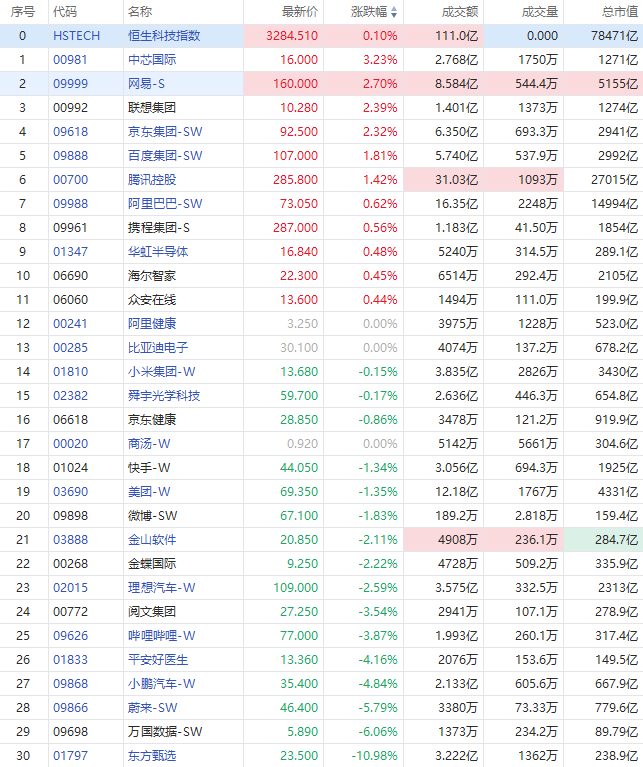Click the 总市值 column header
Viewport: 643px width, 767px height.
click(x=620, y=12)
